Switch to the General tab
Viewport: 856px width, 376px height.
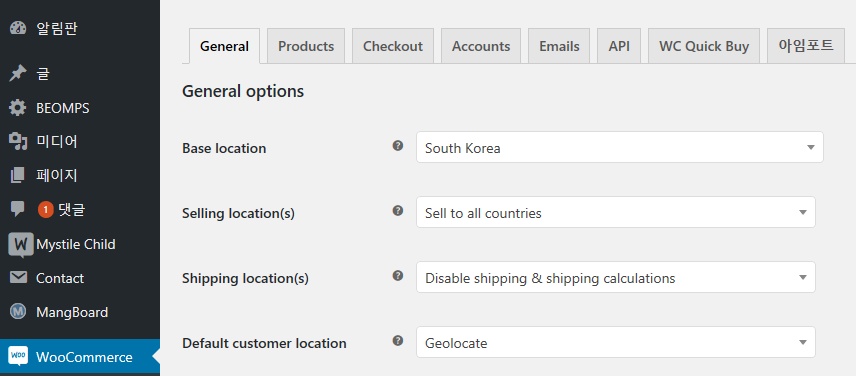[x=224, y=46]
